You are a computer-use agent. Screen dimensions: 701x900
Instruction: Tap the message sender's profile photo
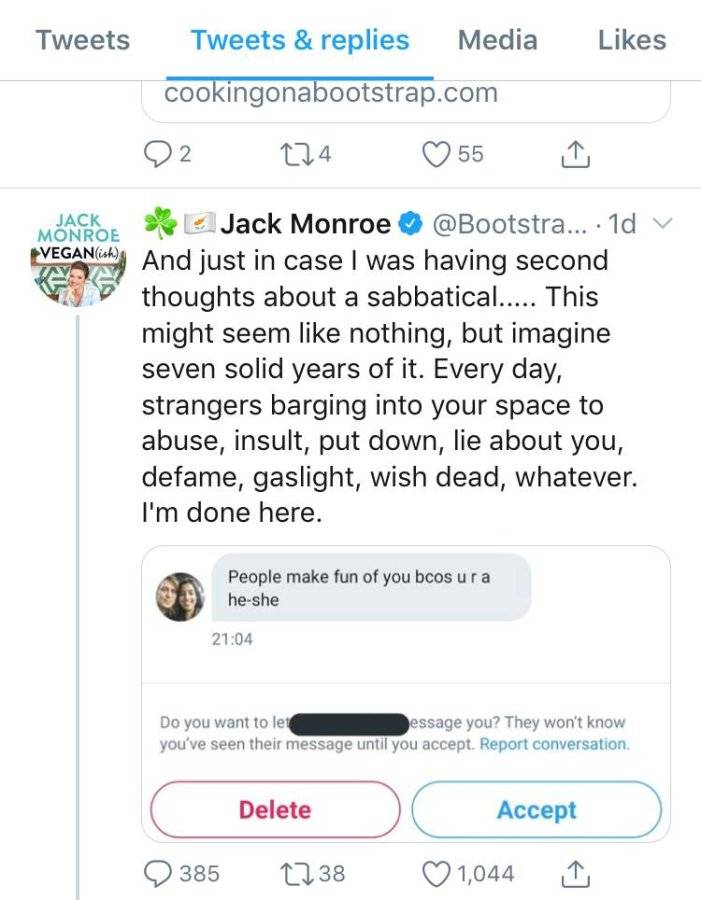[180, 597]
